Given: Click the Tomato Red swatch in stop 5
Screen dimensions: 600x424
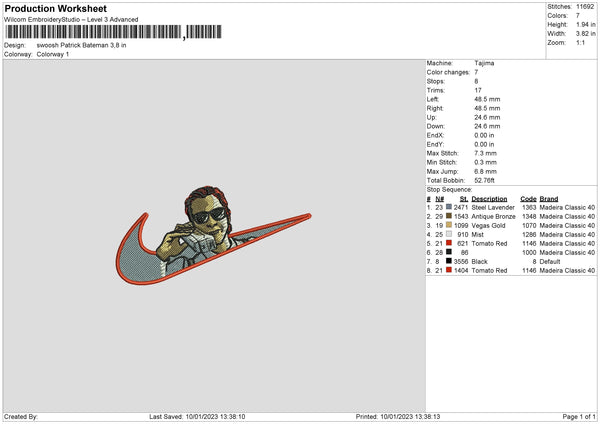Looking at the screenshot, I should [x=448, y=243].
